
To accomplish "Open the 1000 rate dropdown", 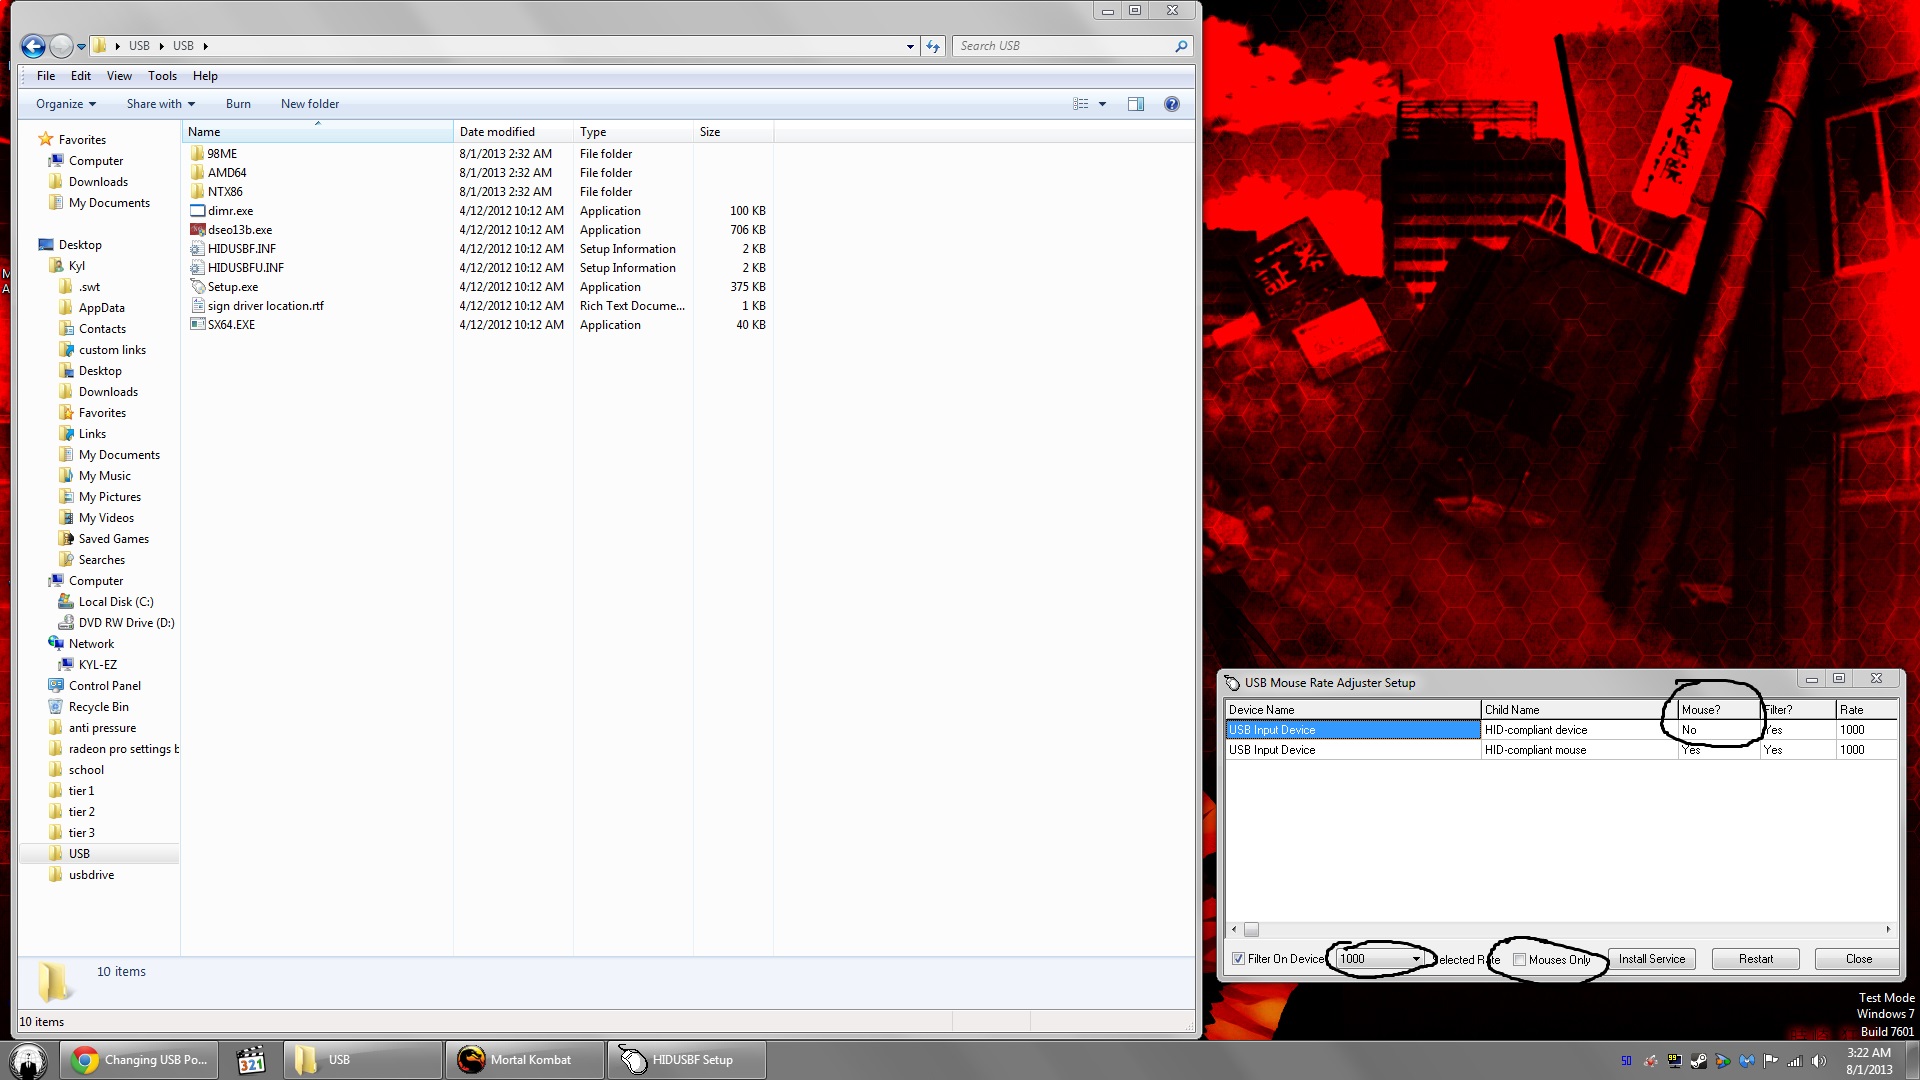I will click(1415, 959).
